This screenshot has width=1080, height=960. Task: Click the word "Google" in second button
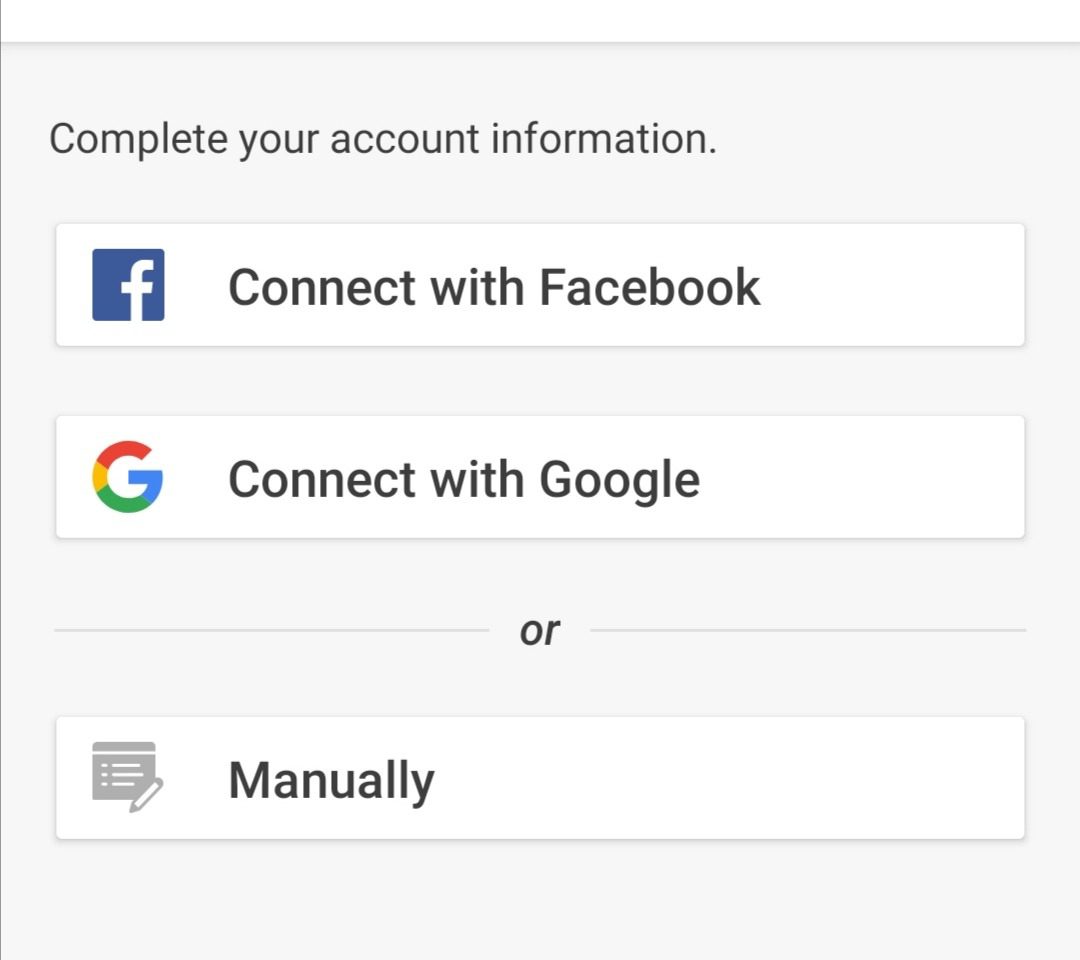[619, 479]
